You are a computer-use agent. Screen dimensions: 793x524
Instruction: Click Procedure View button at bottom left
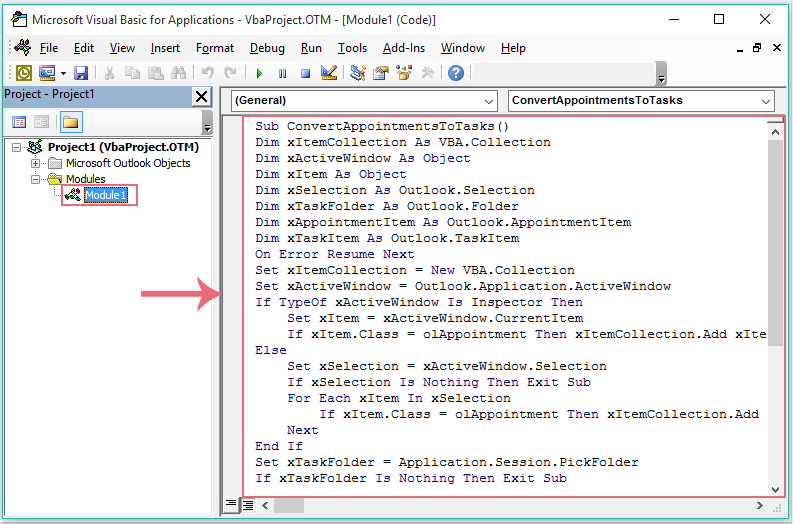[x=231, y=505]
